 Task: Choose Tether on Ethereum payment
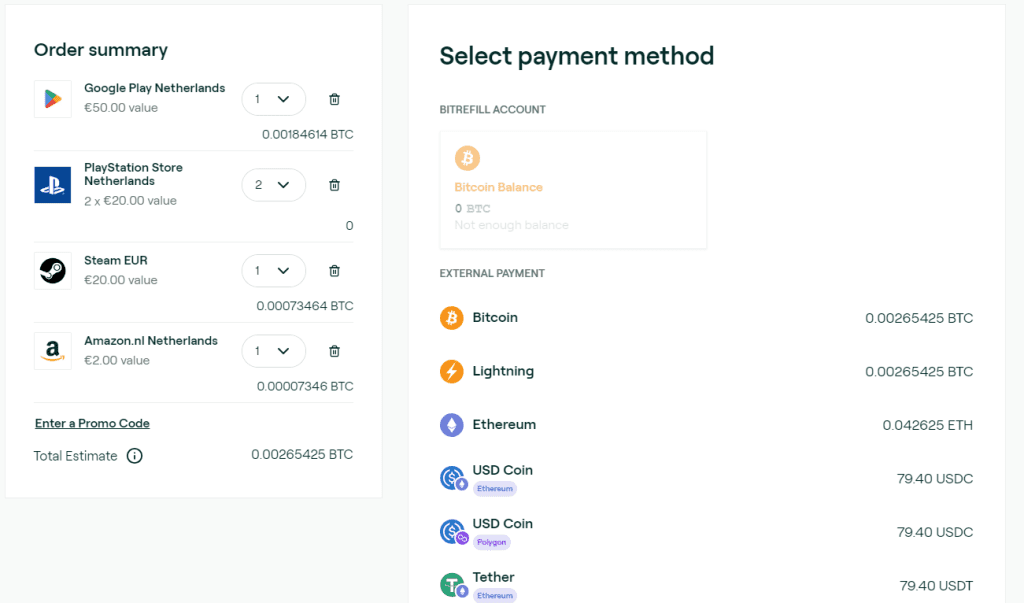pyautogui.click(x=706, y=584)
